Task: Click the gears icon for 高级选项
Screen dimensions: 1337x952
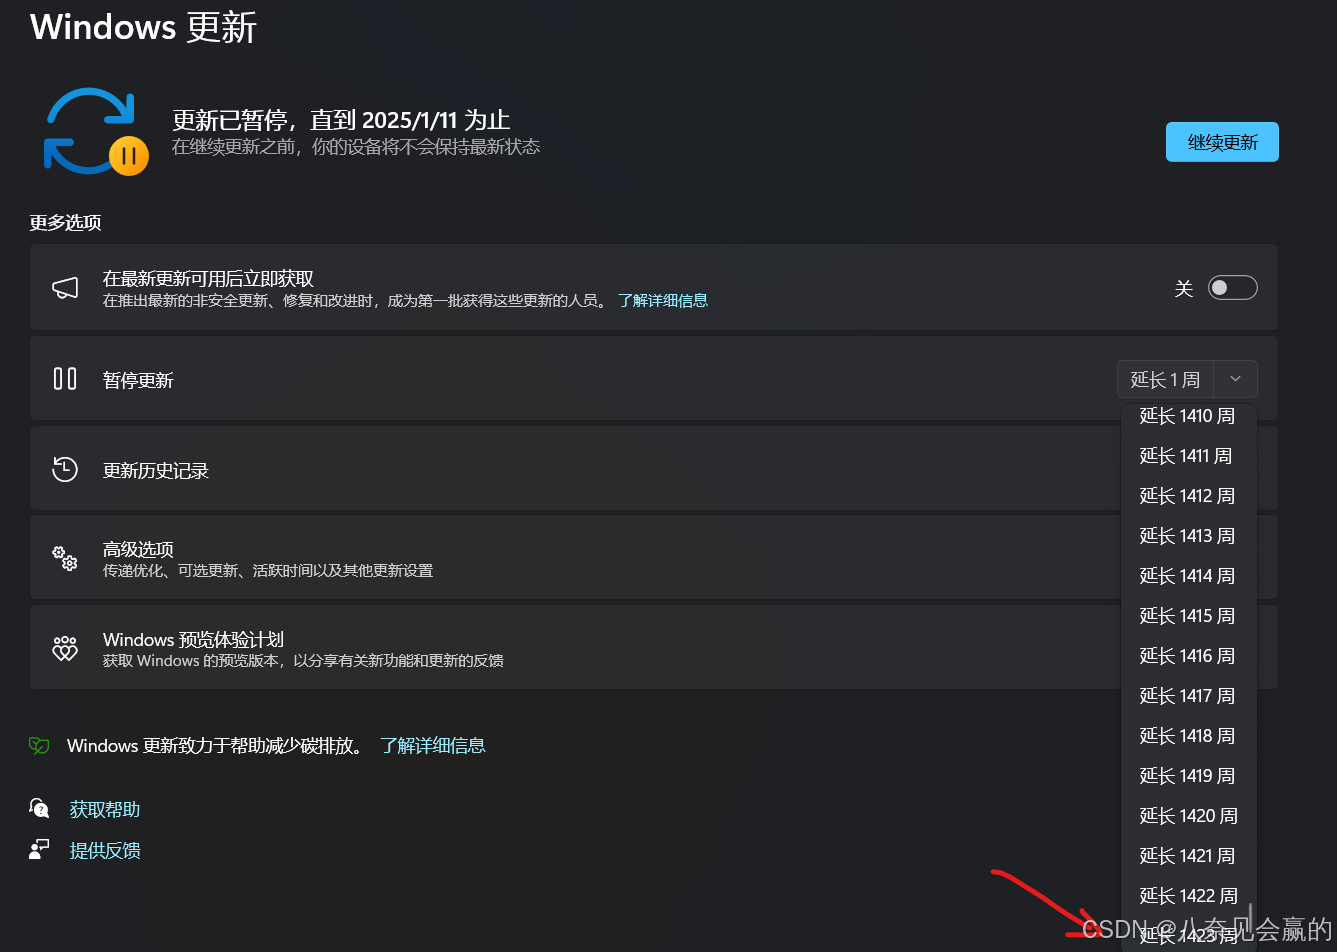Action: (x=65, y=558)
